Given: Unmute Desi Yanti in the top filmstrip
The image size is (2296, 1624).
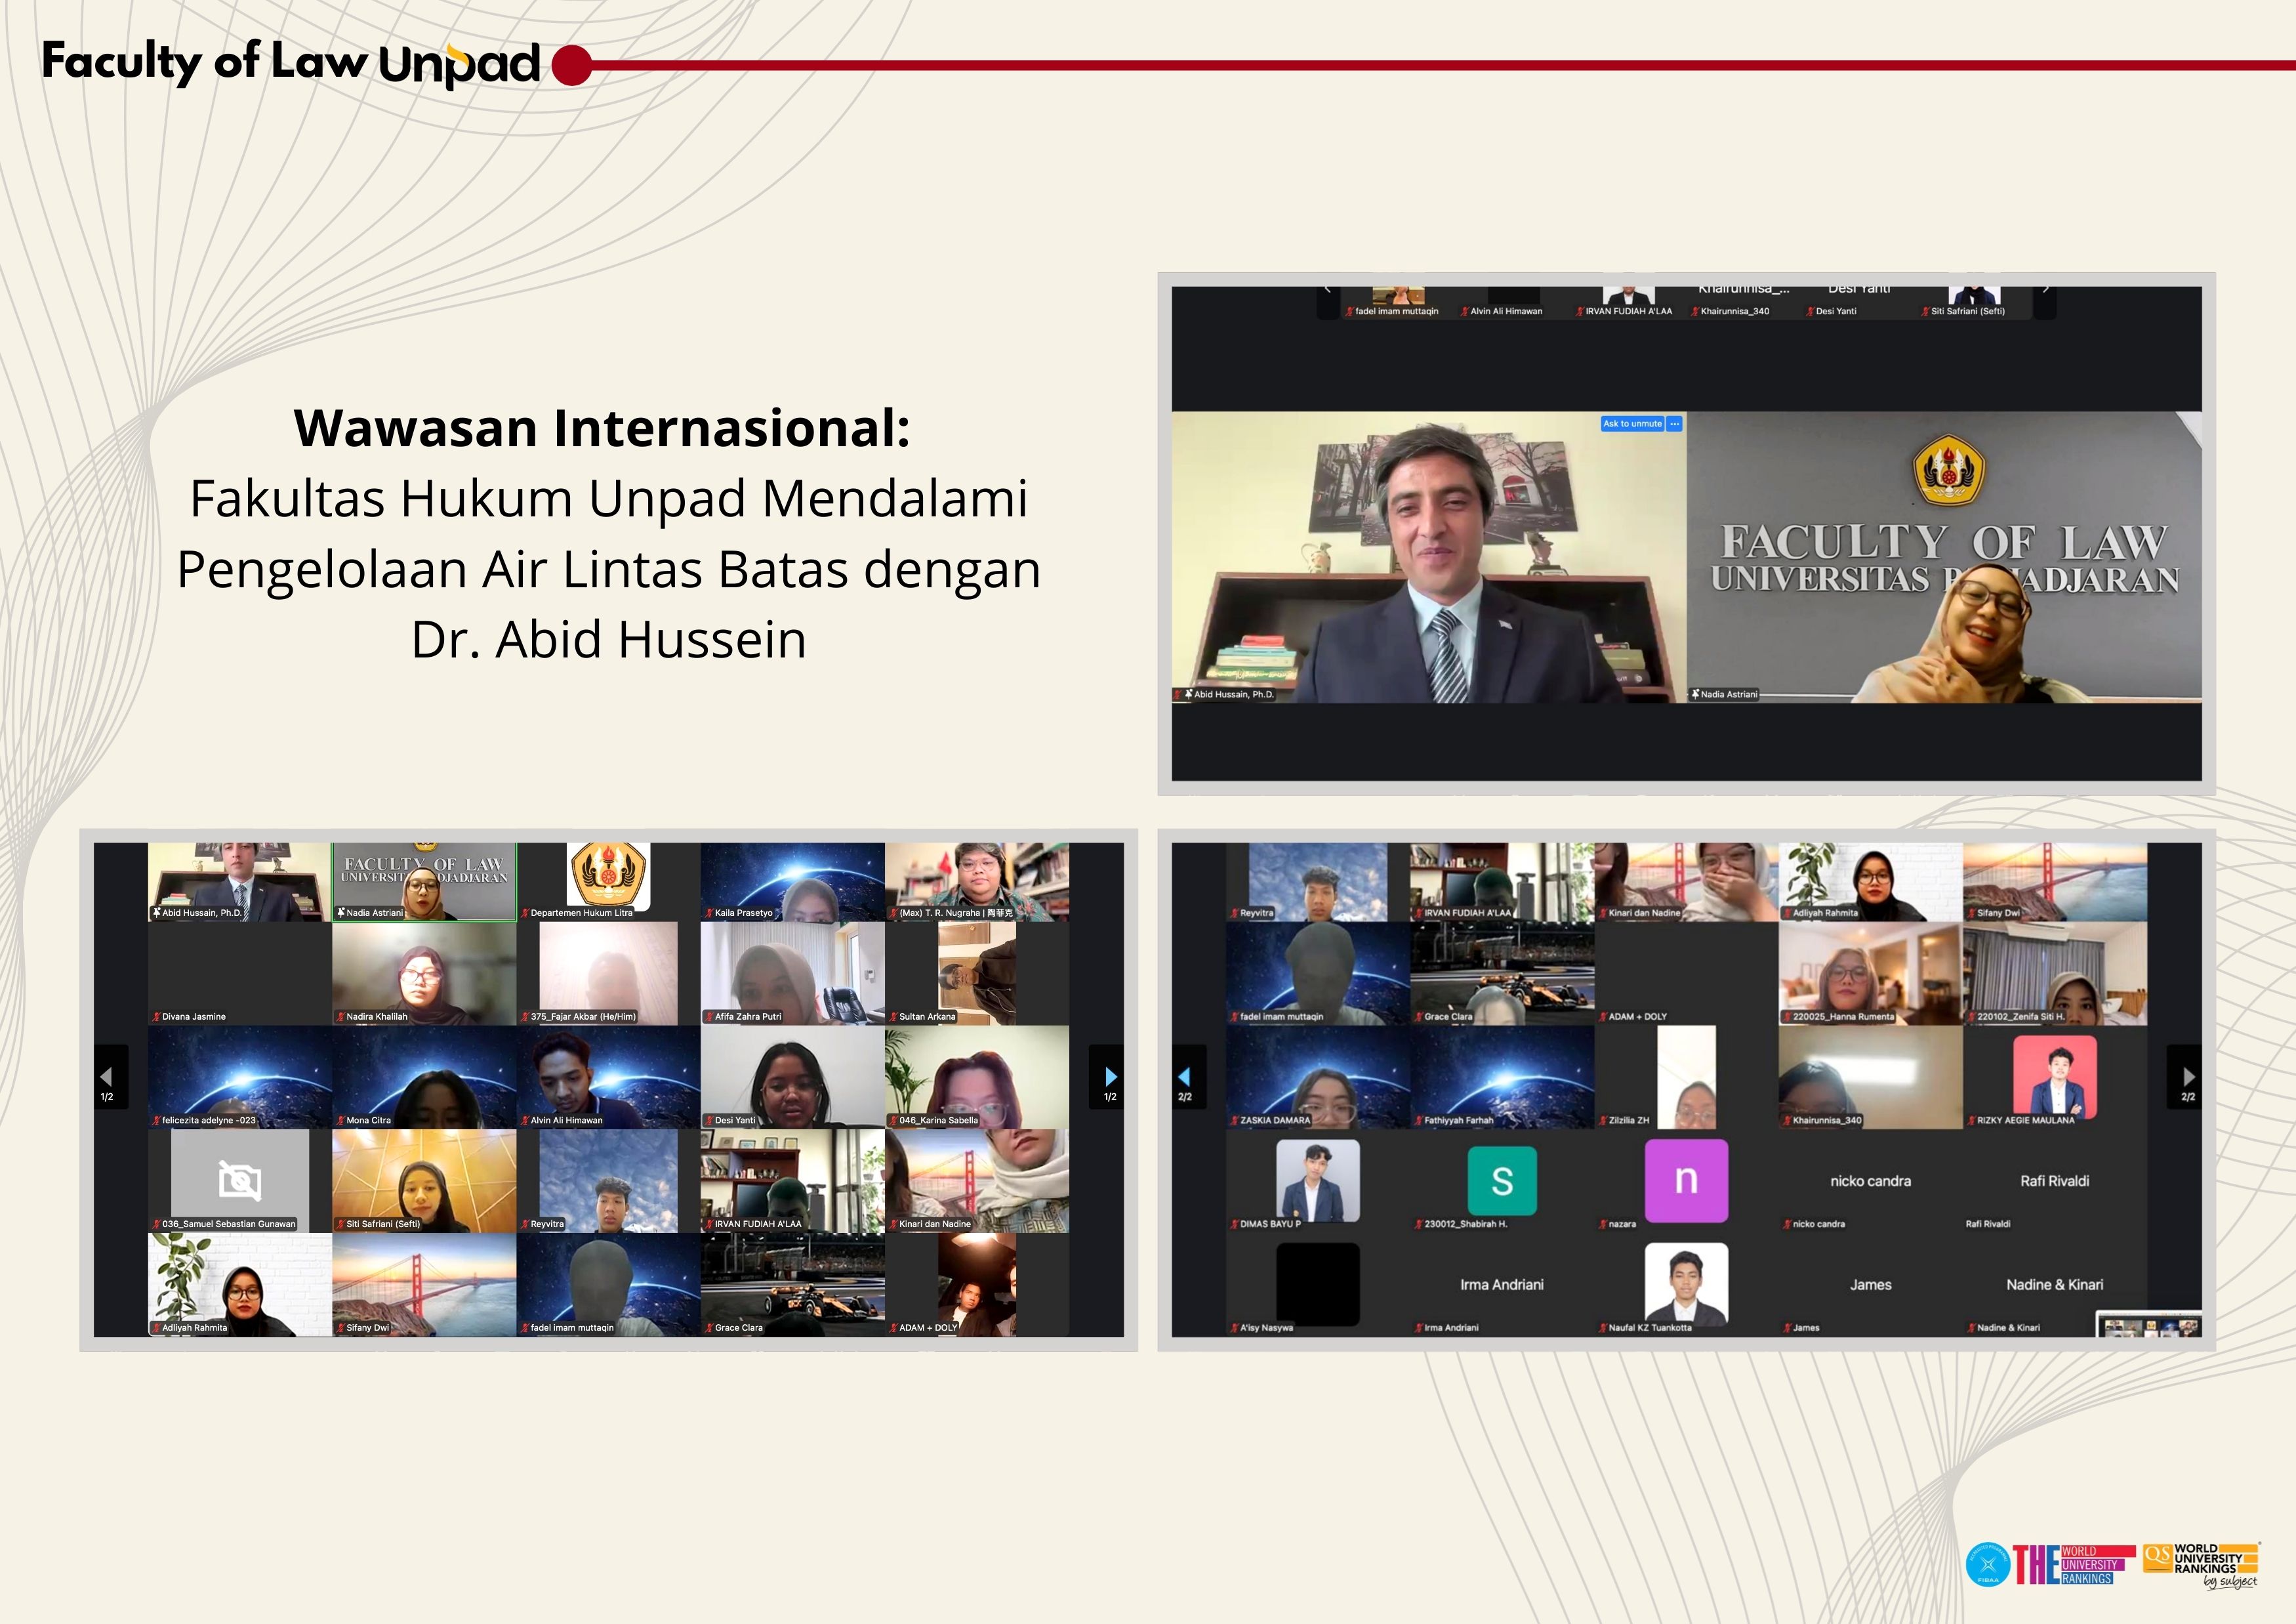Looking at the screenshot, I should (1810, 312).
